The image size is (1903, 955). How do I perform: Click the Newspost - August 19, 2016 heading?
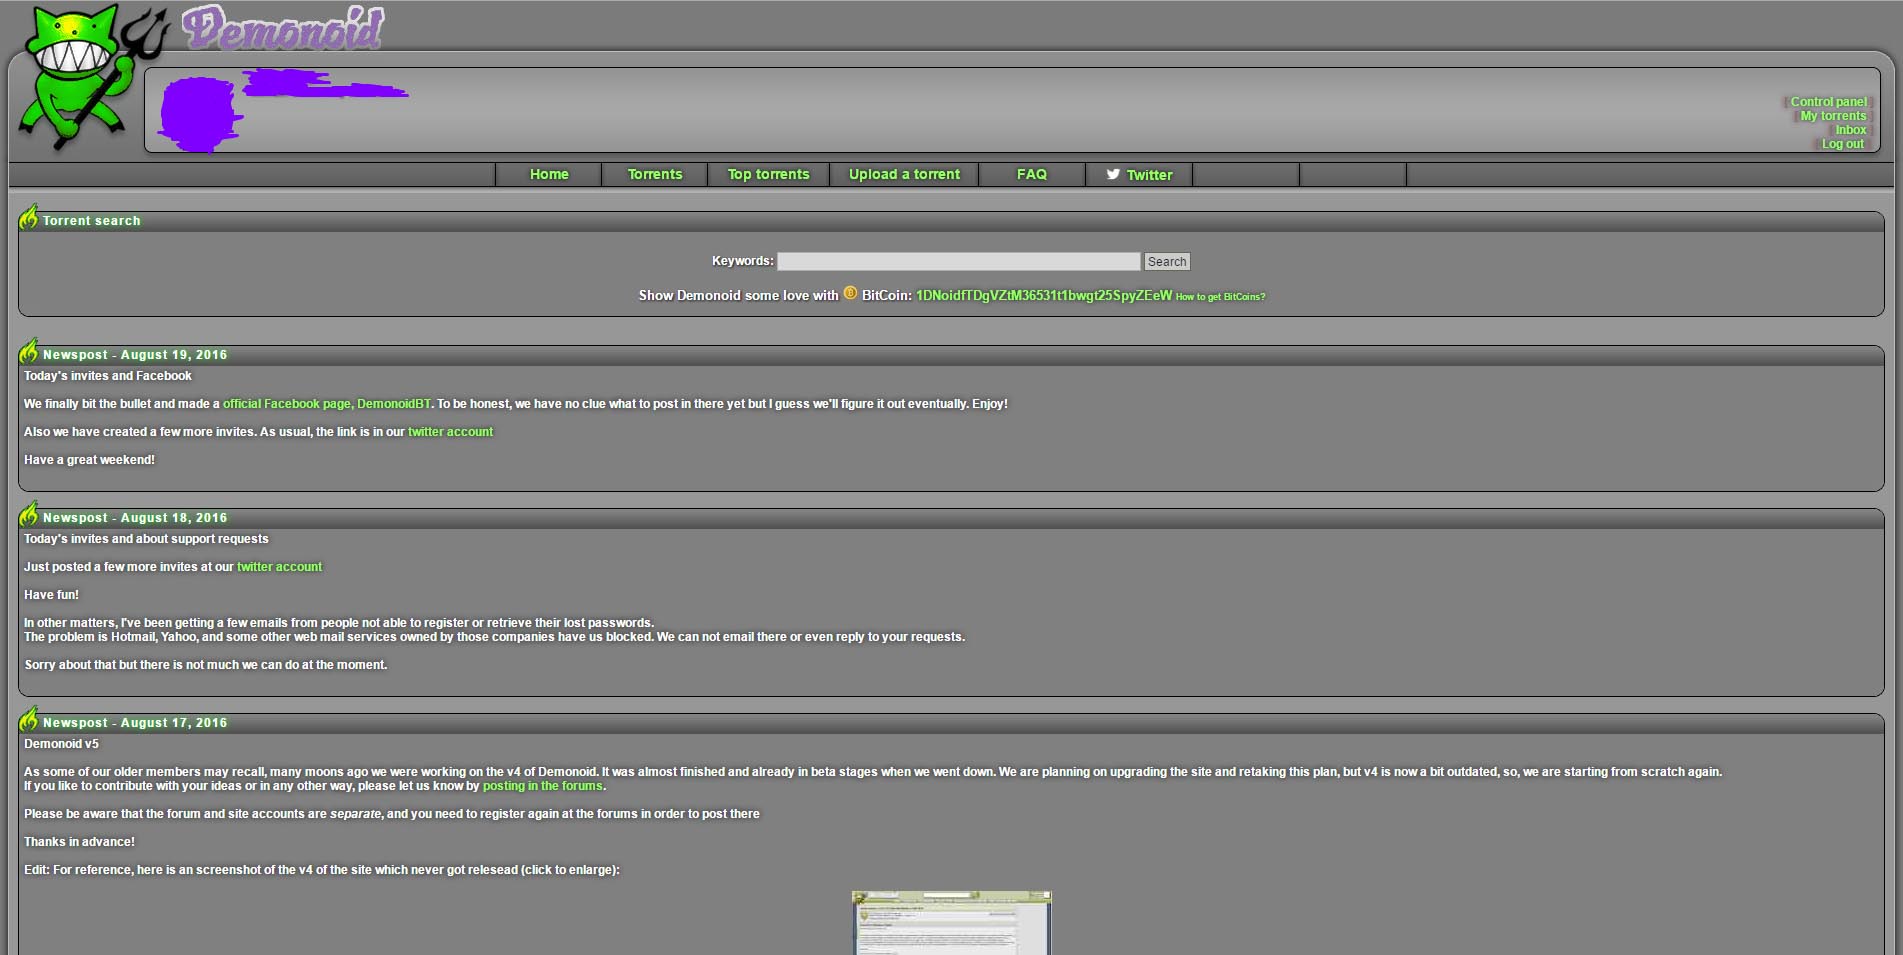(x=135, y=355)
